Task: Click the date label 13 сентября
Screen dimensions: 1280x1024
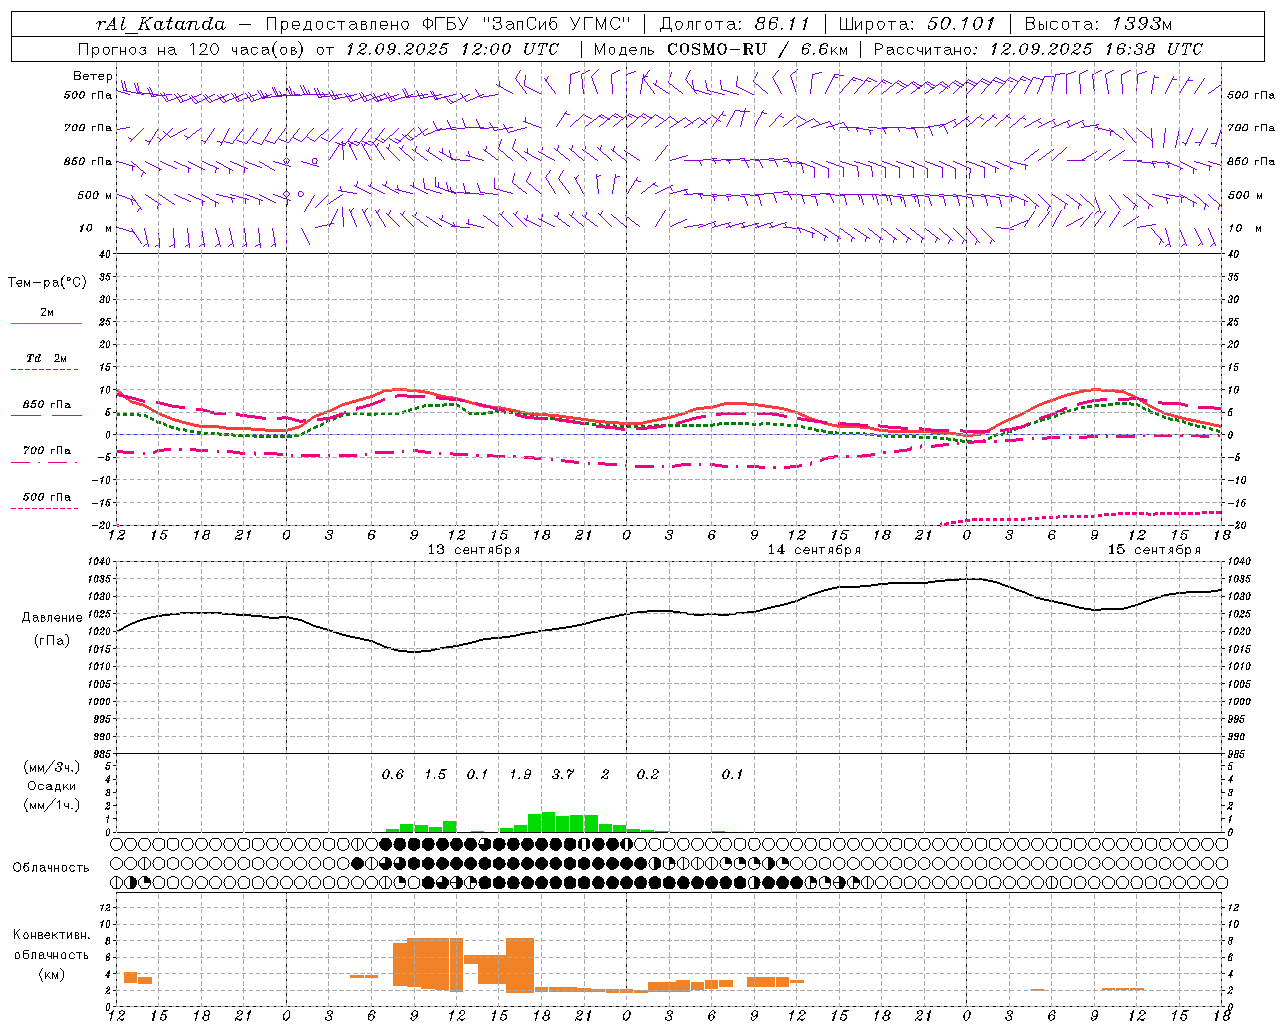Action: pos(473,550)
